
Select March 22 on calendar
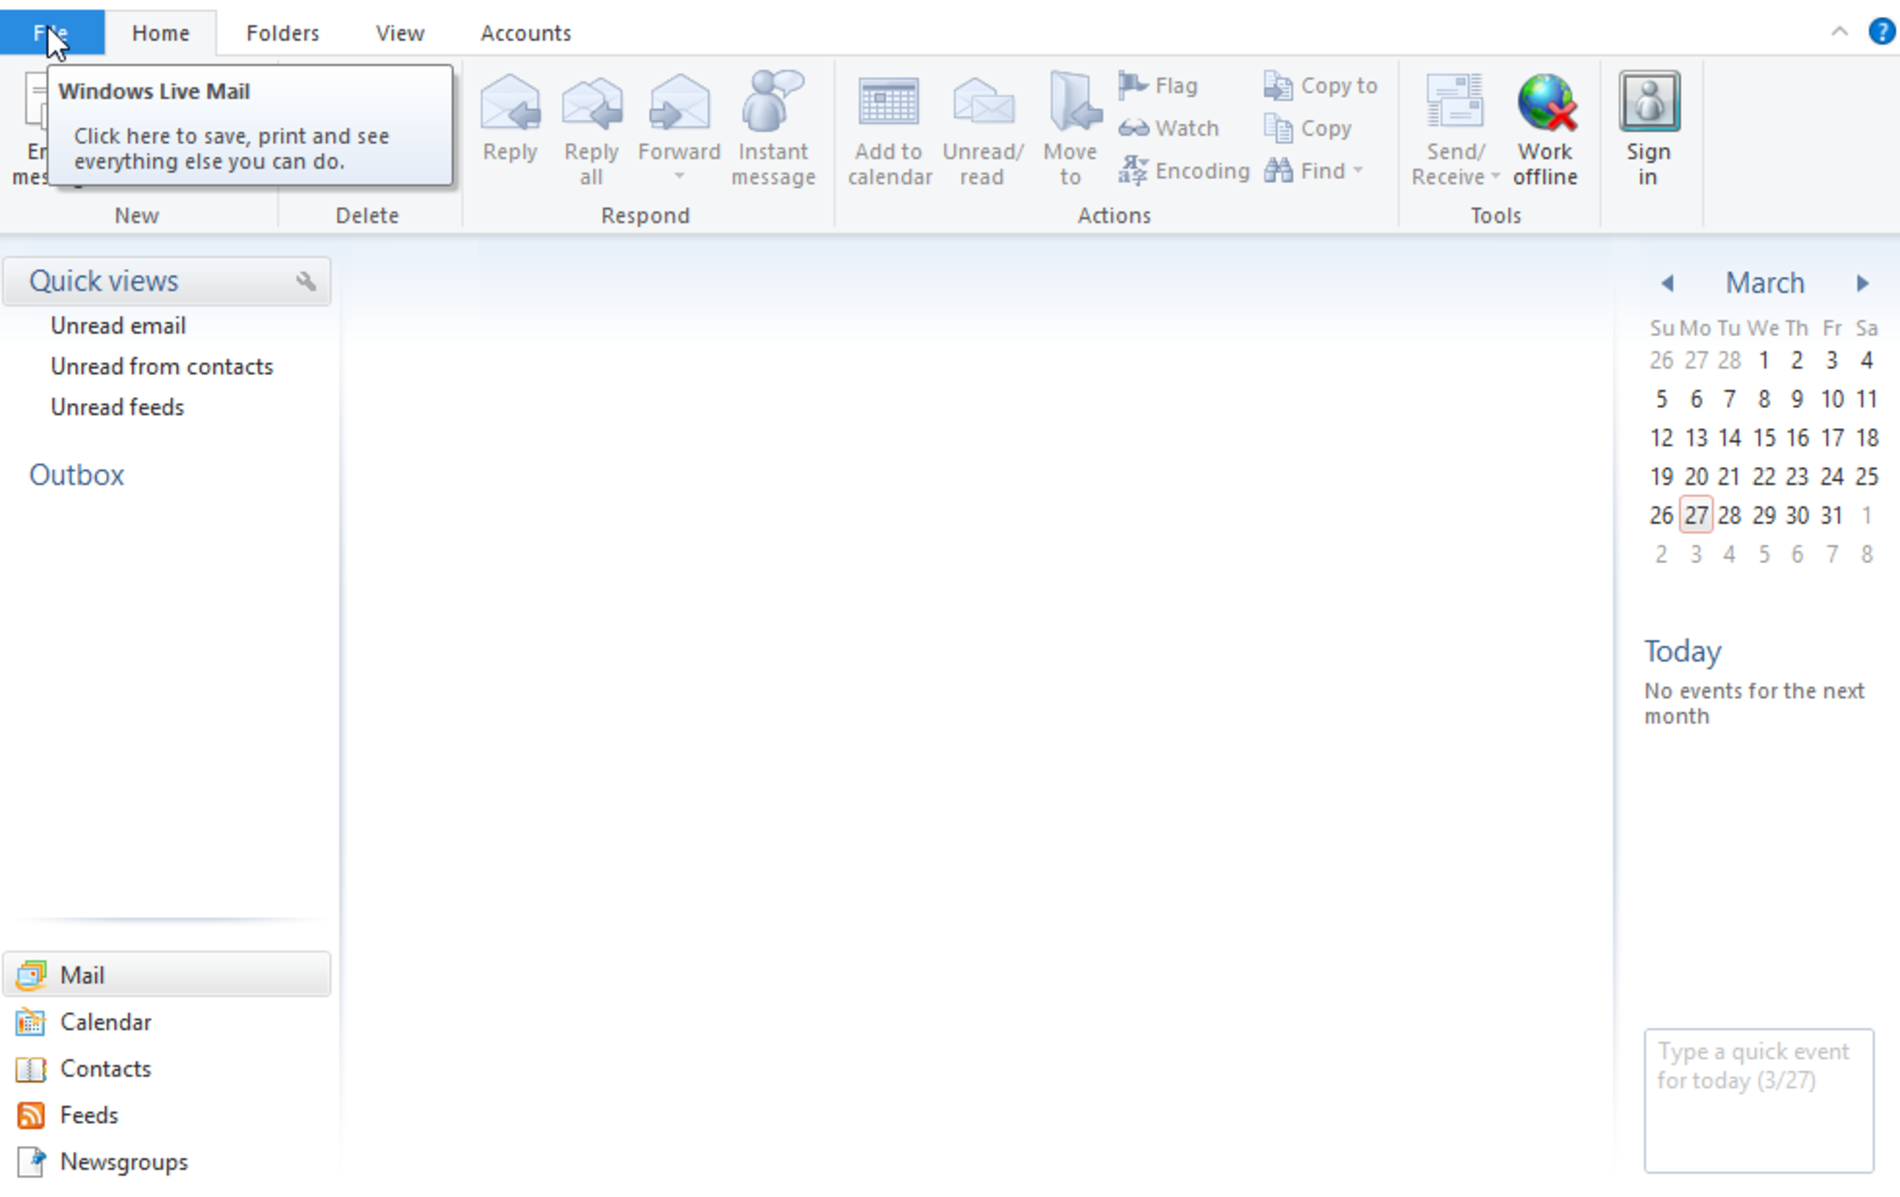pos(1764,477)
